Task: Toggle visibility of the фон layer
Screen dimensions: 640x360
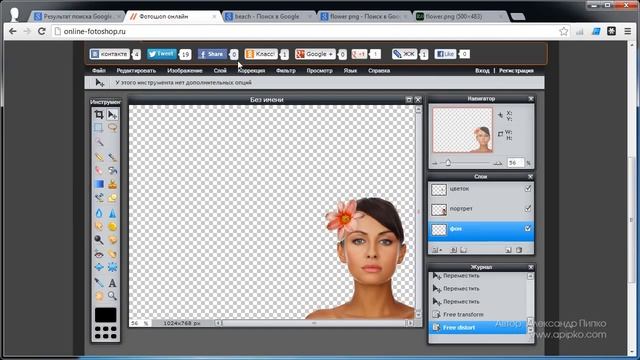Action: pyautogui.click(x=528, y=229)
